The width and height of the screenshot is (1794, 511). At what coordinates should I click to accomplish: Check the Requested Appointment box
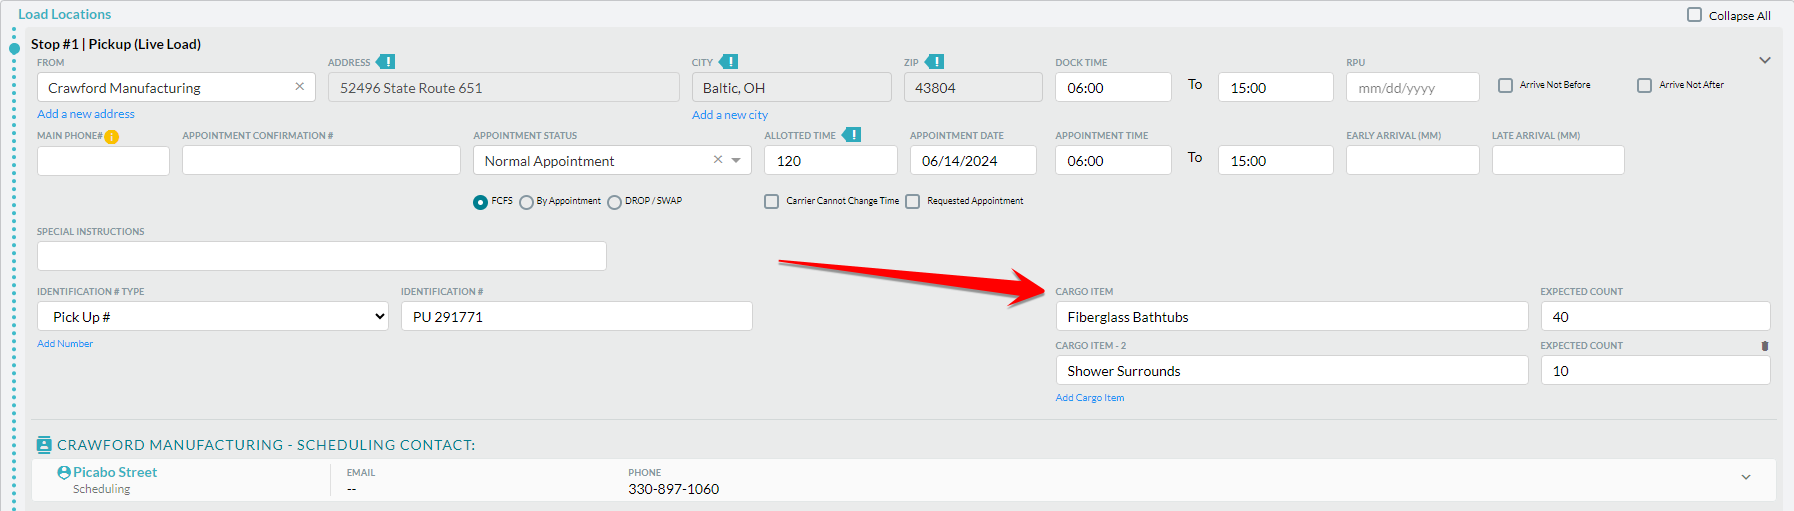[912, 202]
